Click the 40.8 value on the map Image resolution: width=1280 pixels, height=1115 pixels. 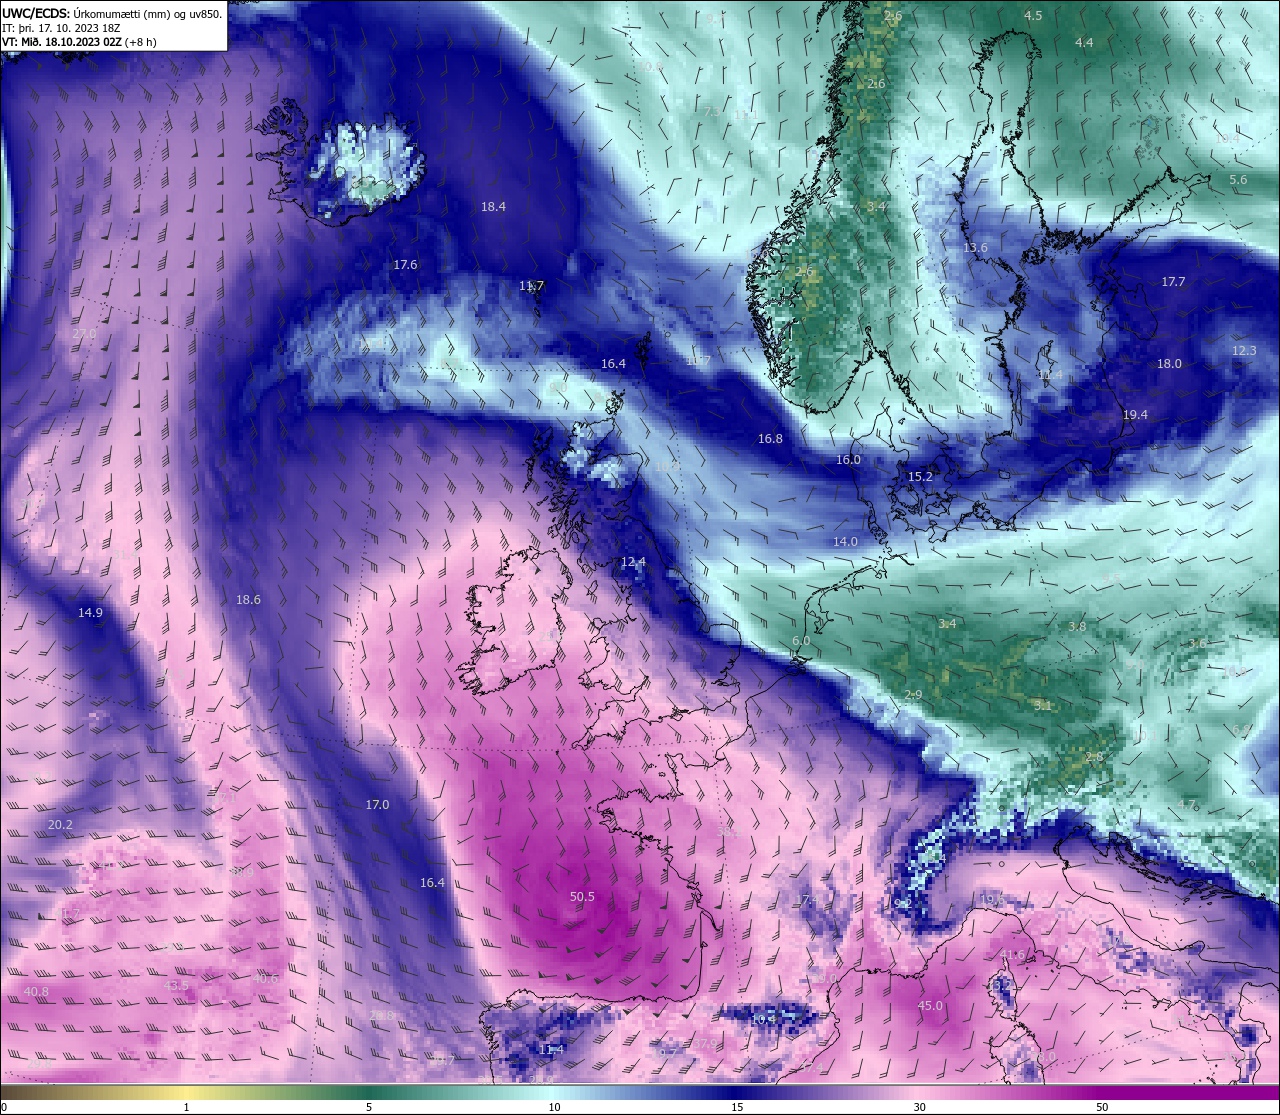[36, 992]
